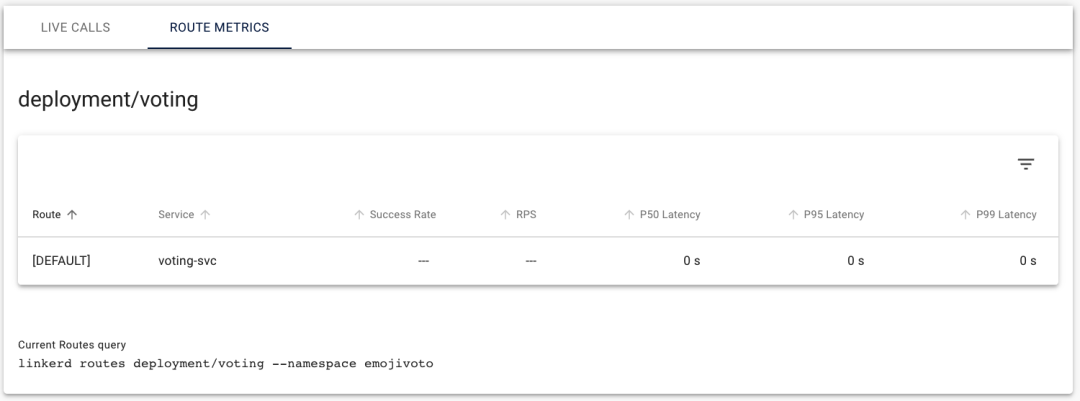
Task: Sort by the RPS column label
Action: pos(526,214)
